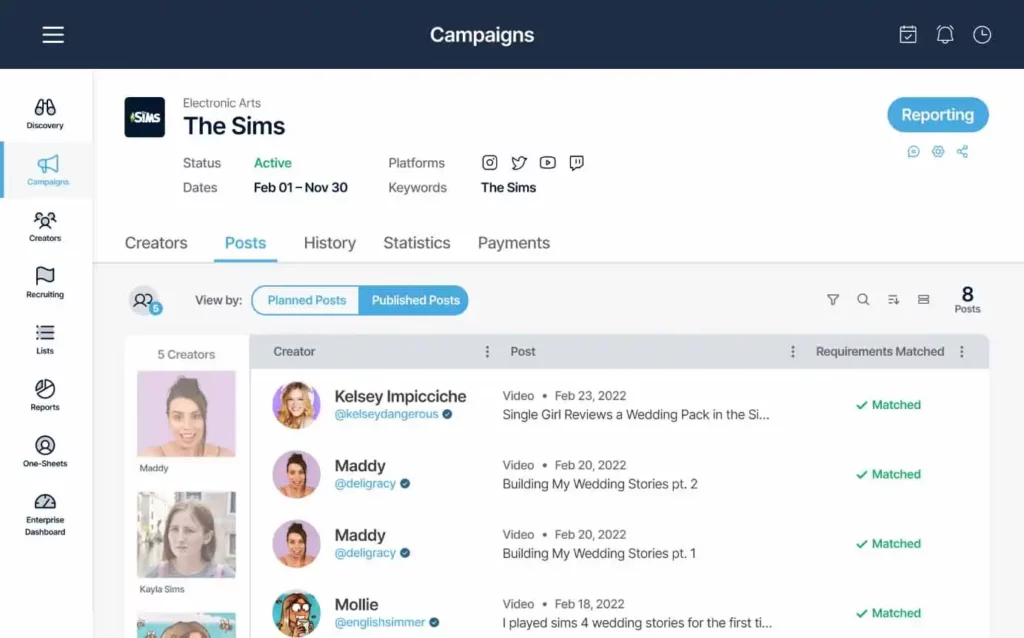Click Mollie's avatar image
This screenshot has height=638, width=1024.
click(x=296, y=613)
